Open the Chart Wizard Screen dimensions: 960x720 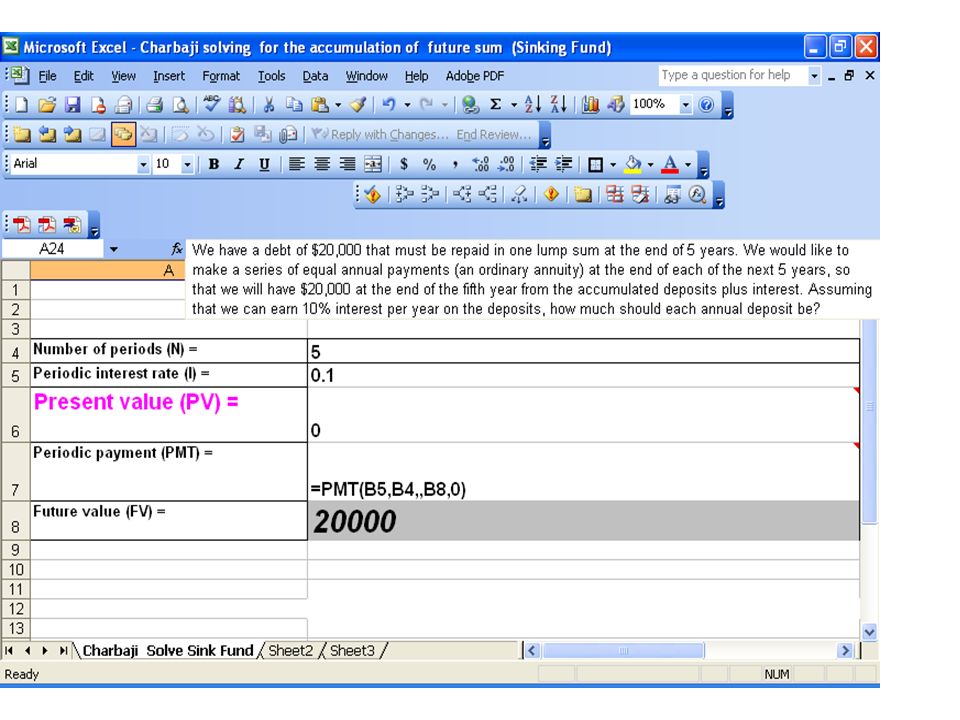point(590,105)
